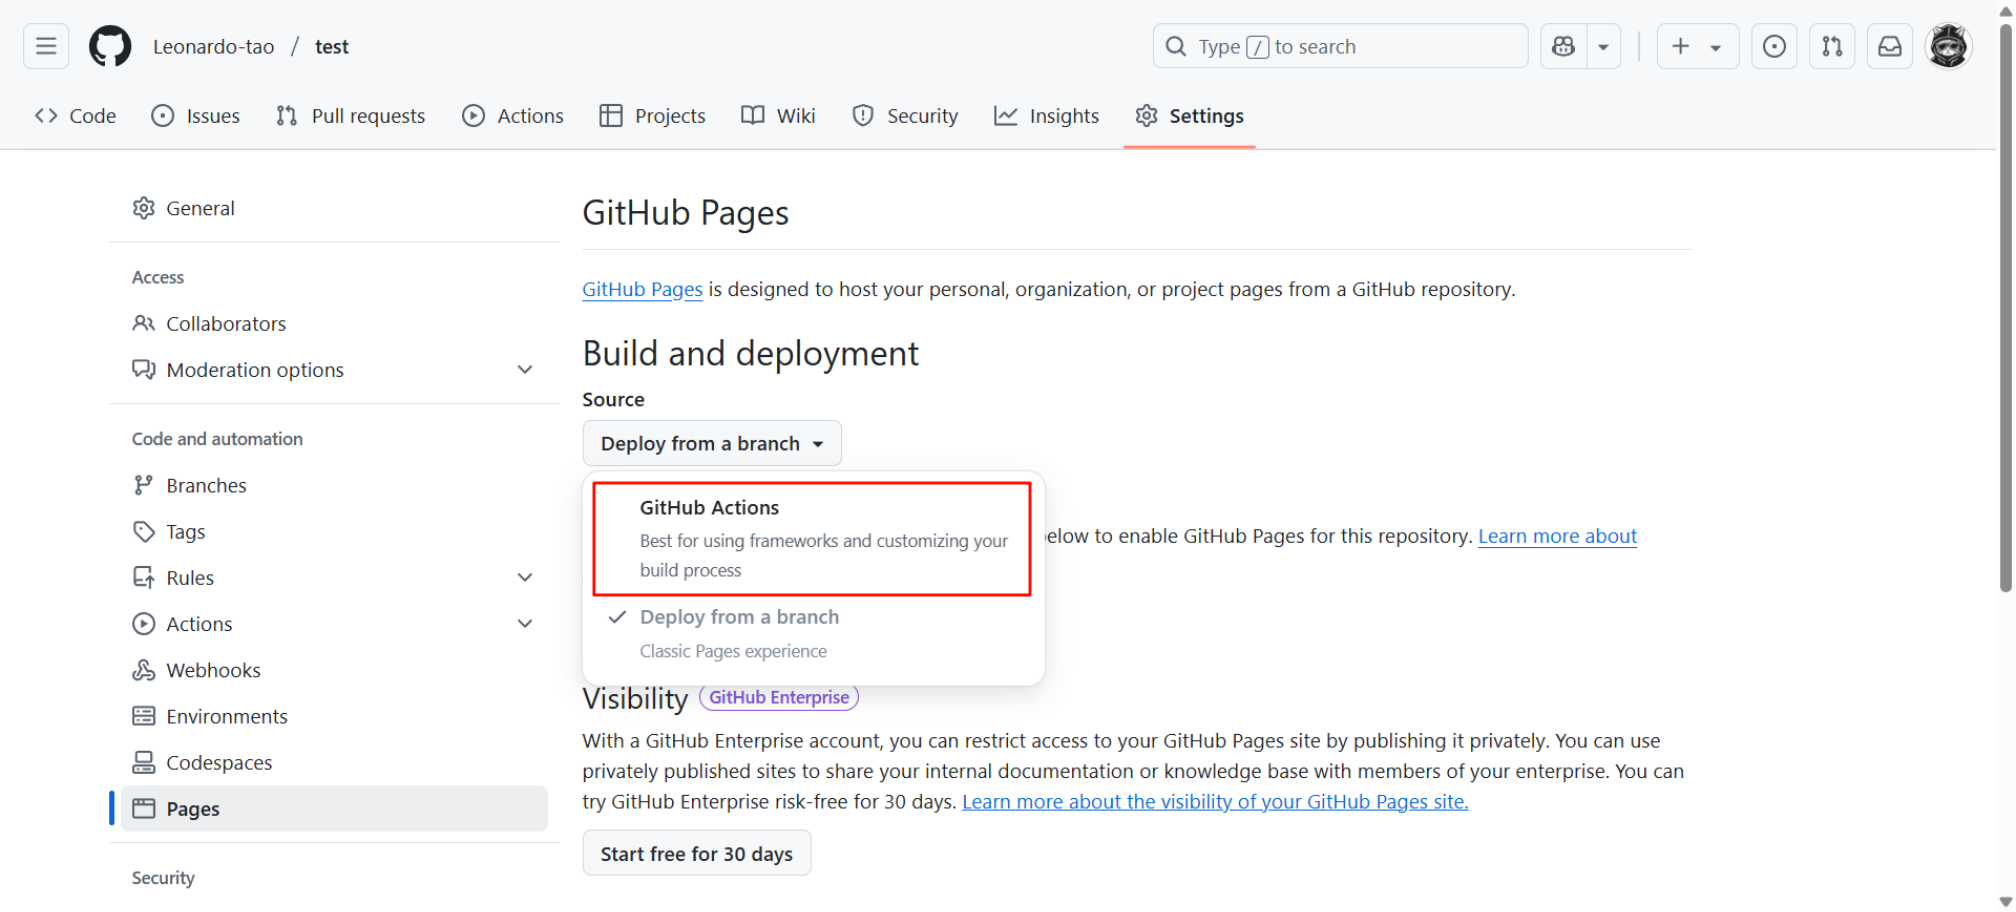2016x912 pixels.
Task: Expand the Rules sidebar section
Action: [x=524, y=578]
